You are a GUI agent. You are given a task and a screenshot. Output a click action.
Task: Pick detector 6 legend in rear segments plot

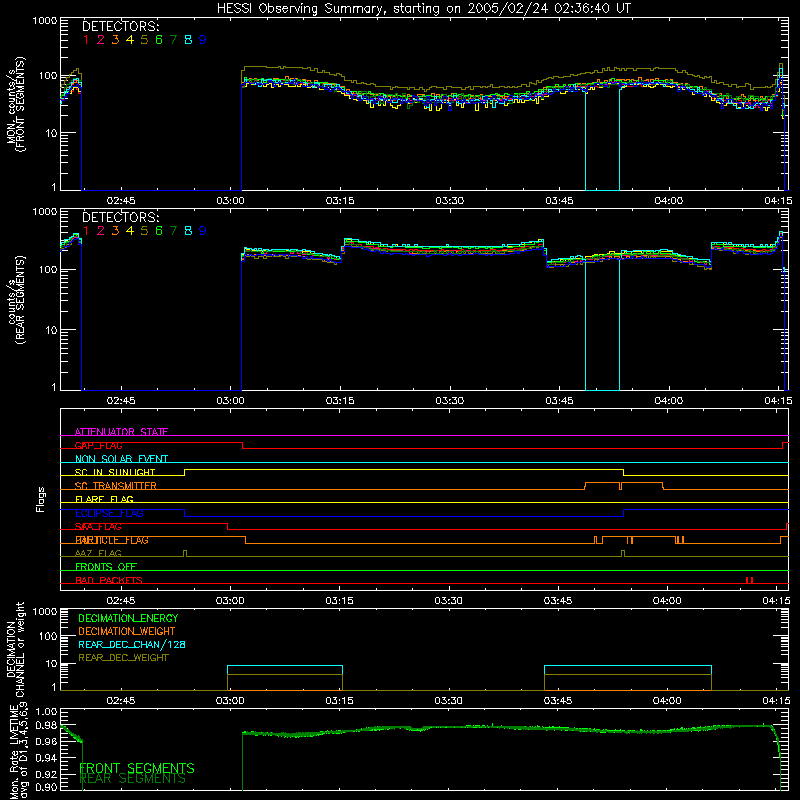click(159, 231)
